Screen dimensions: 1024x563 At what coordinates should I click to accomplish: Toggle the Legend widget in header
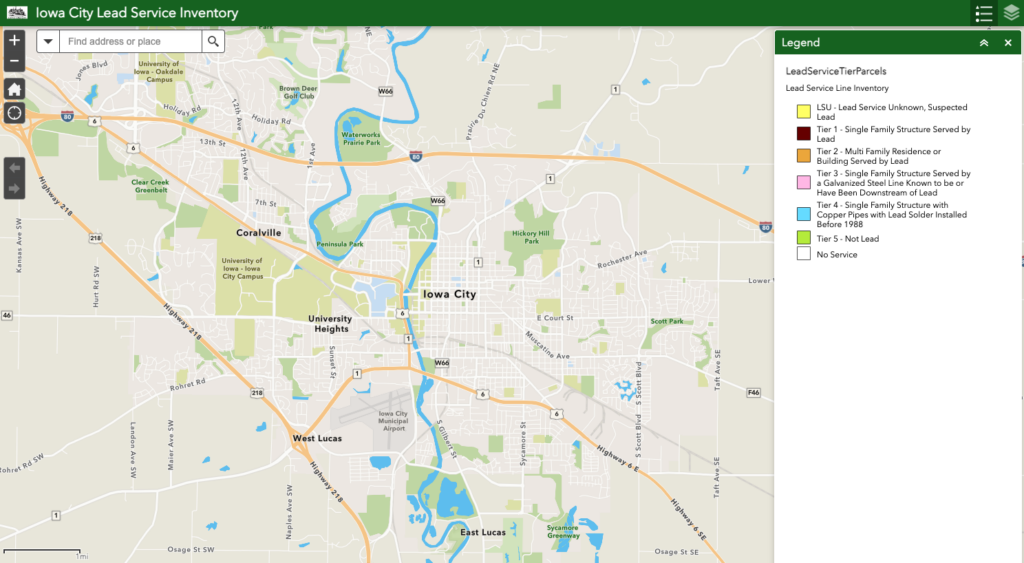[x=984, y=13]
